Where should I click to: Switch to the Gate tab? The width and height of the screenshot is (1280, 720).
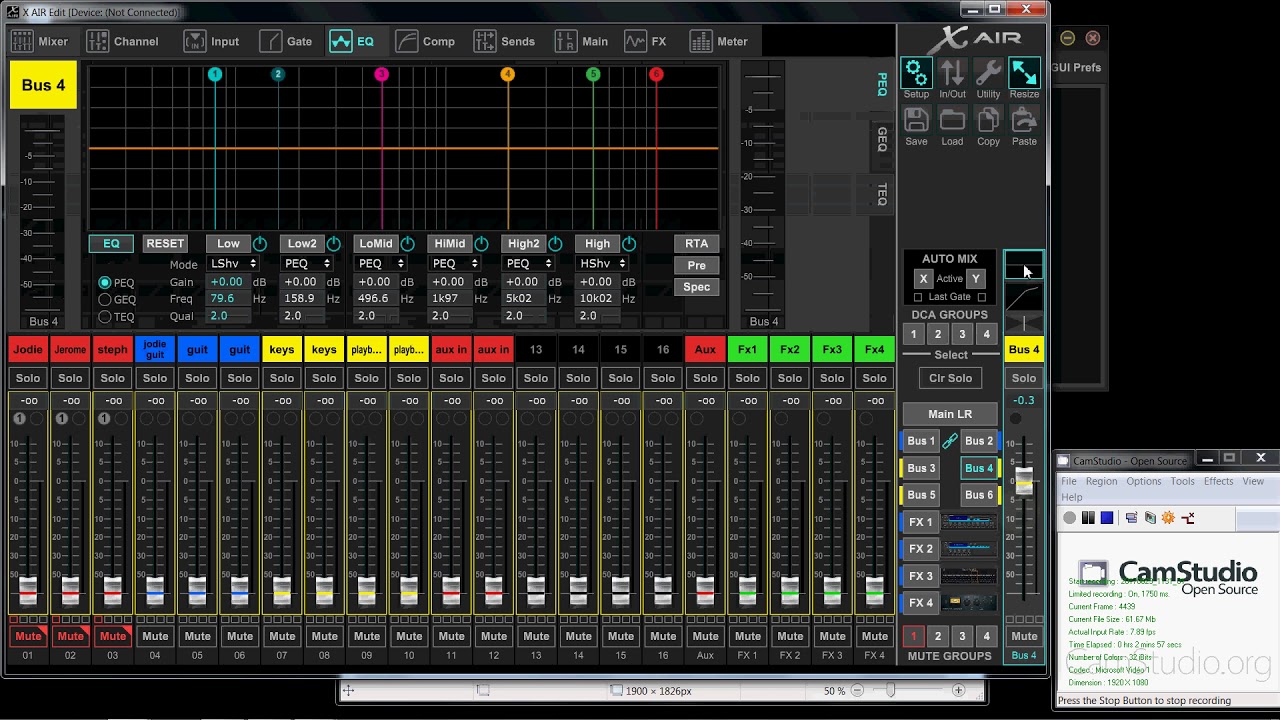(287, 42)
